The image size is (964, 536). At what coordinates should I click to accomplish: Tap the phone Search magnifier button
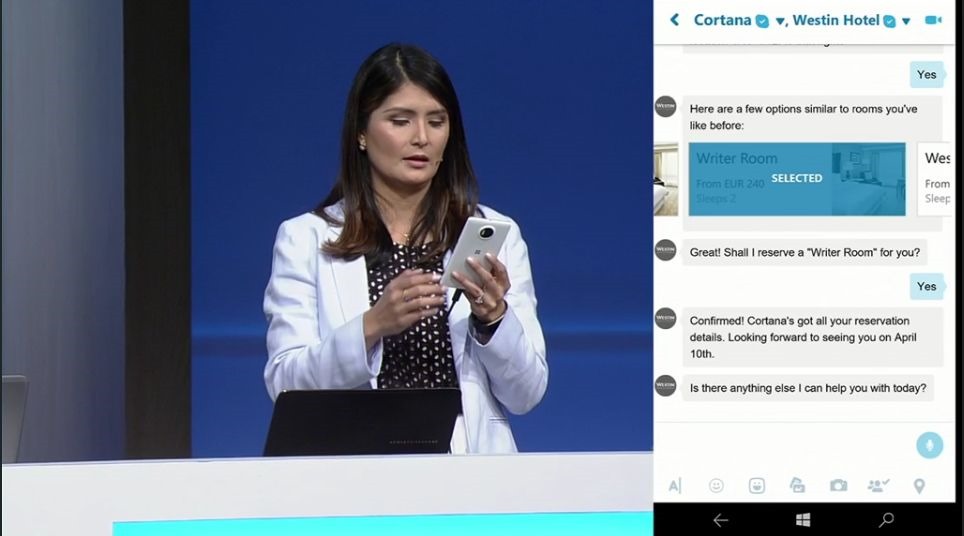point(886,520)
